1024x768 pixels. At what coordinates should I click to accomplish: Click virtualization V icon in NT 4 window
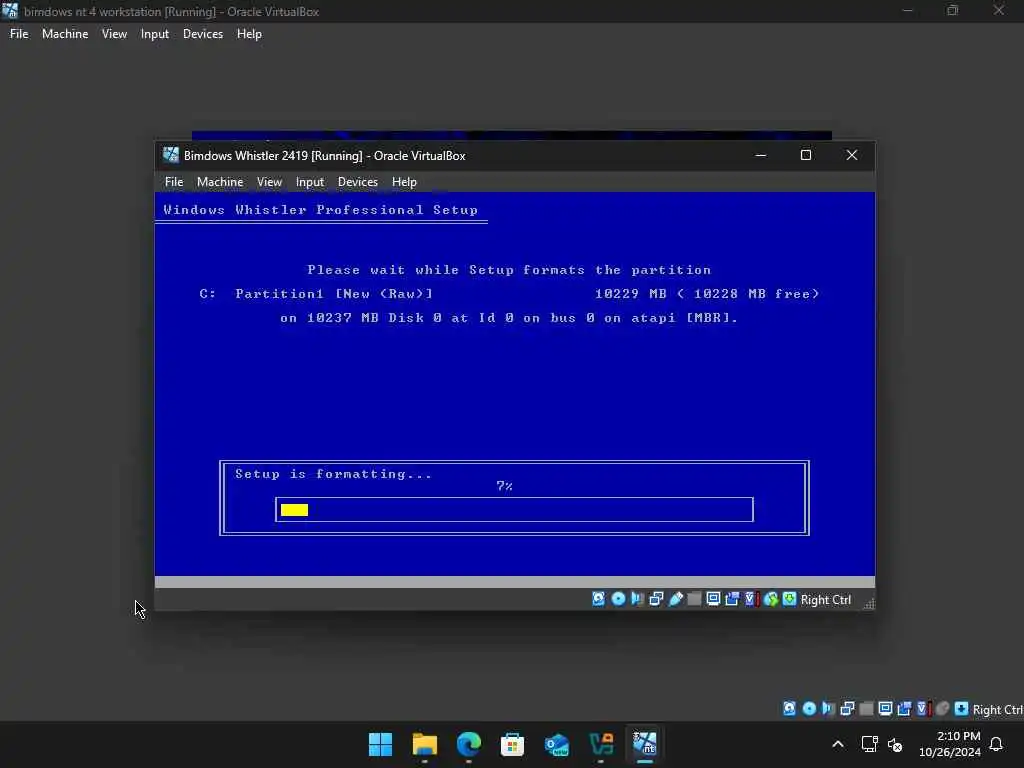point(923,709)
